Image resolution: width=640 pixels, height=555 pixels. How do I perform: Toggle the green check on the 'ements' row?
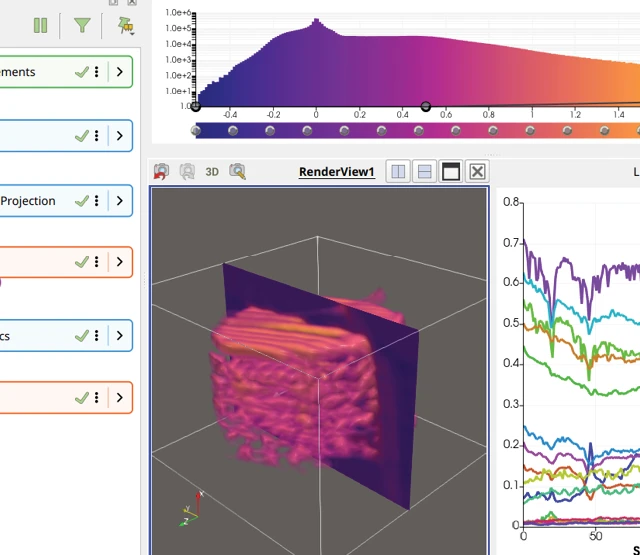[82, 72]
